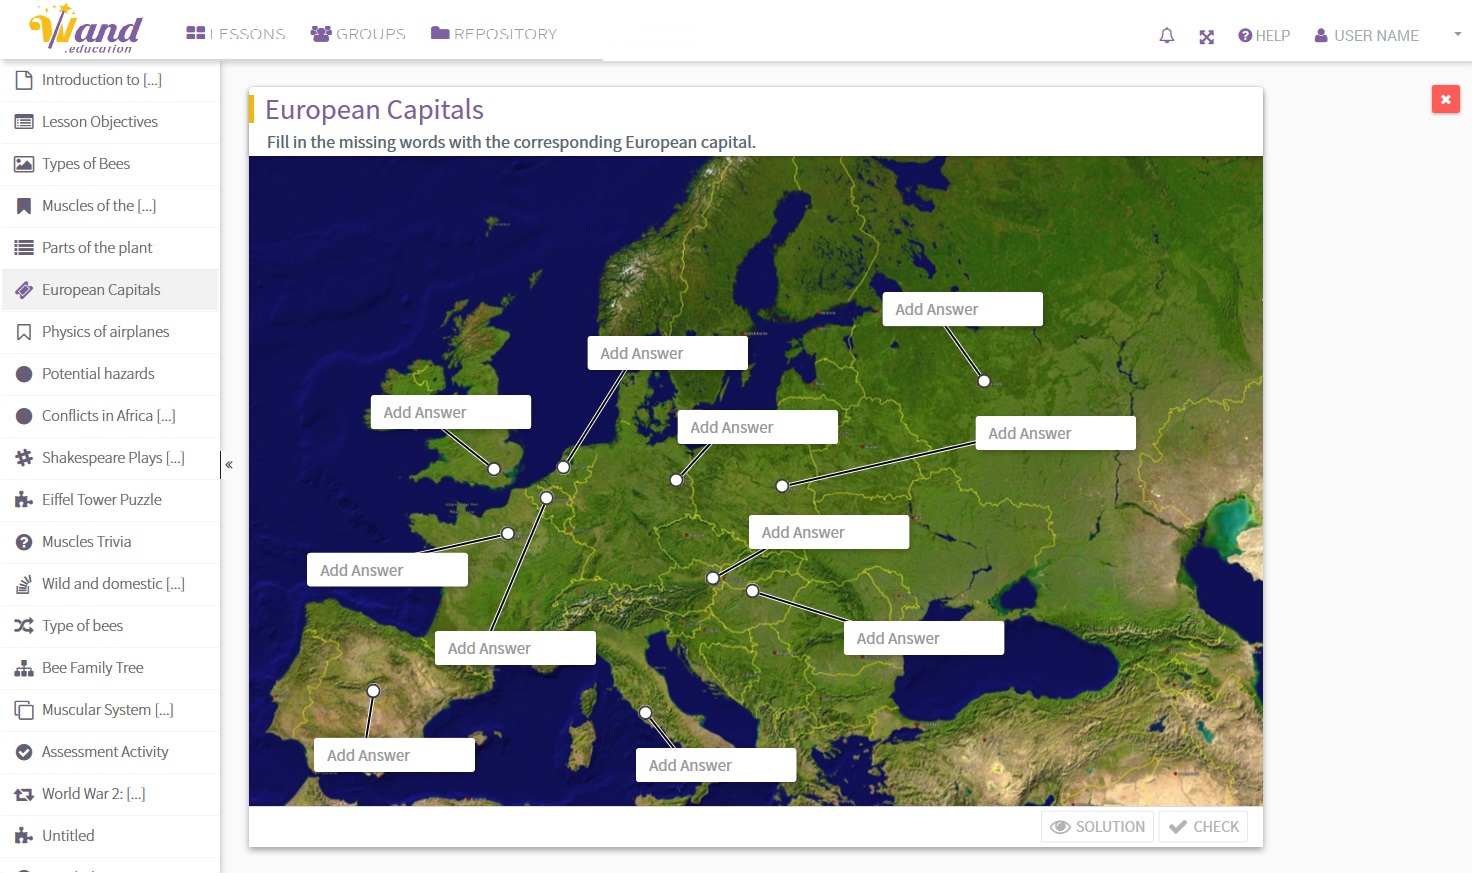Viewport: 1472px width, 873px height.
Task: Open the HELP link
Action: point(1264,36)
